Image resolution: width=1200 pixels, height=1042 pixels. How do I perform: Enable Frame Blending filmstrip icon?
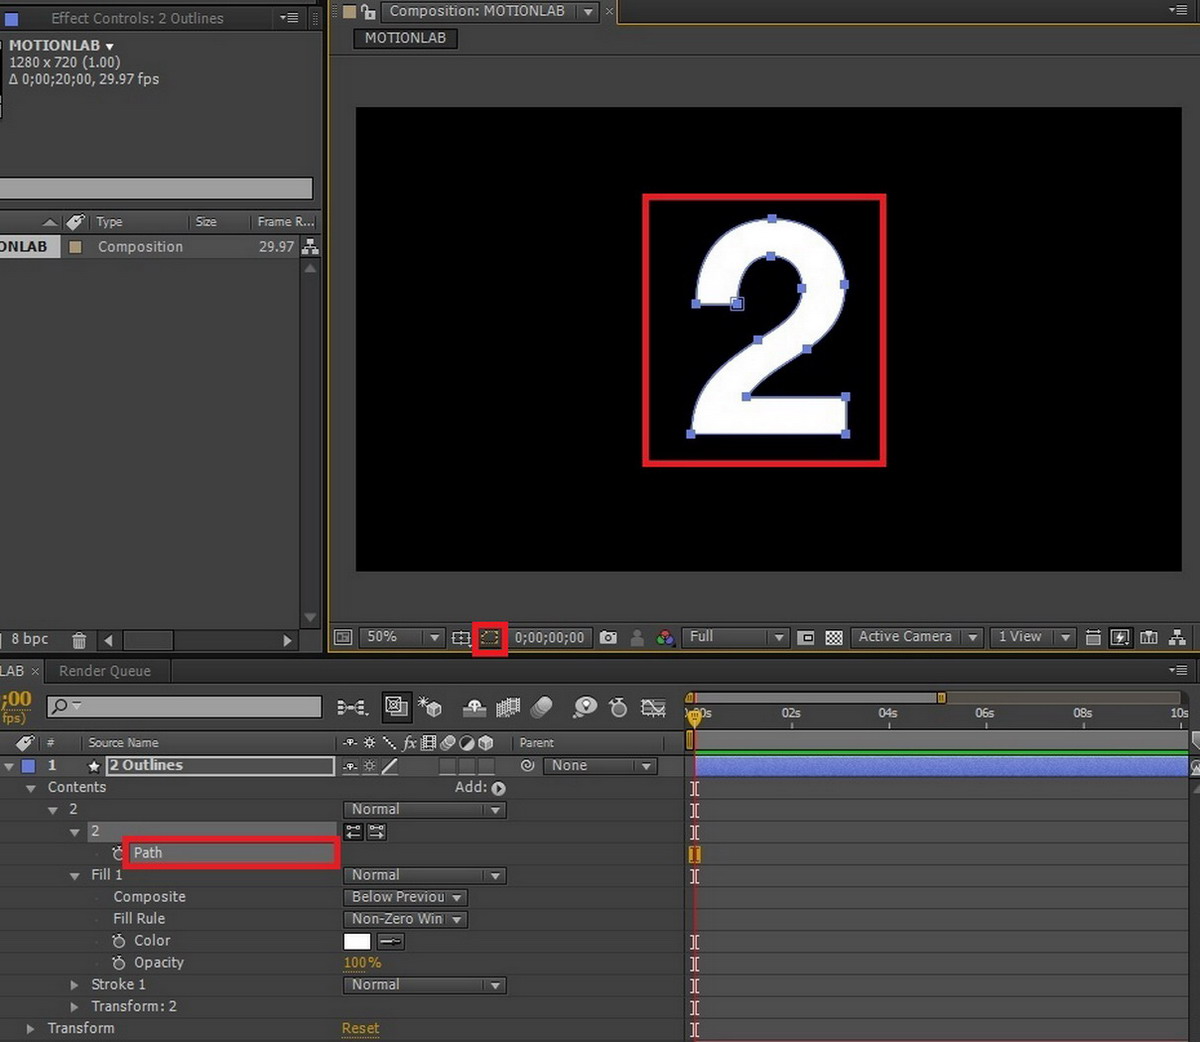coord(508,708)
